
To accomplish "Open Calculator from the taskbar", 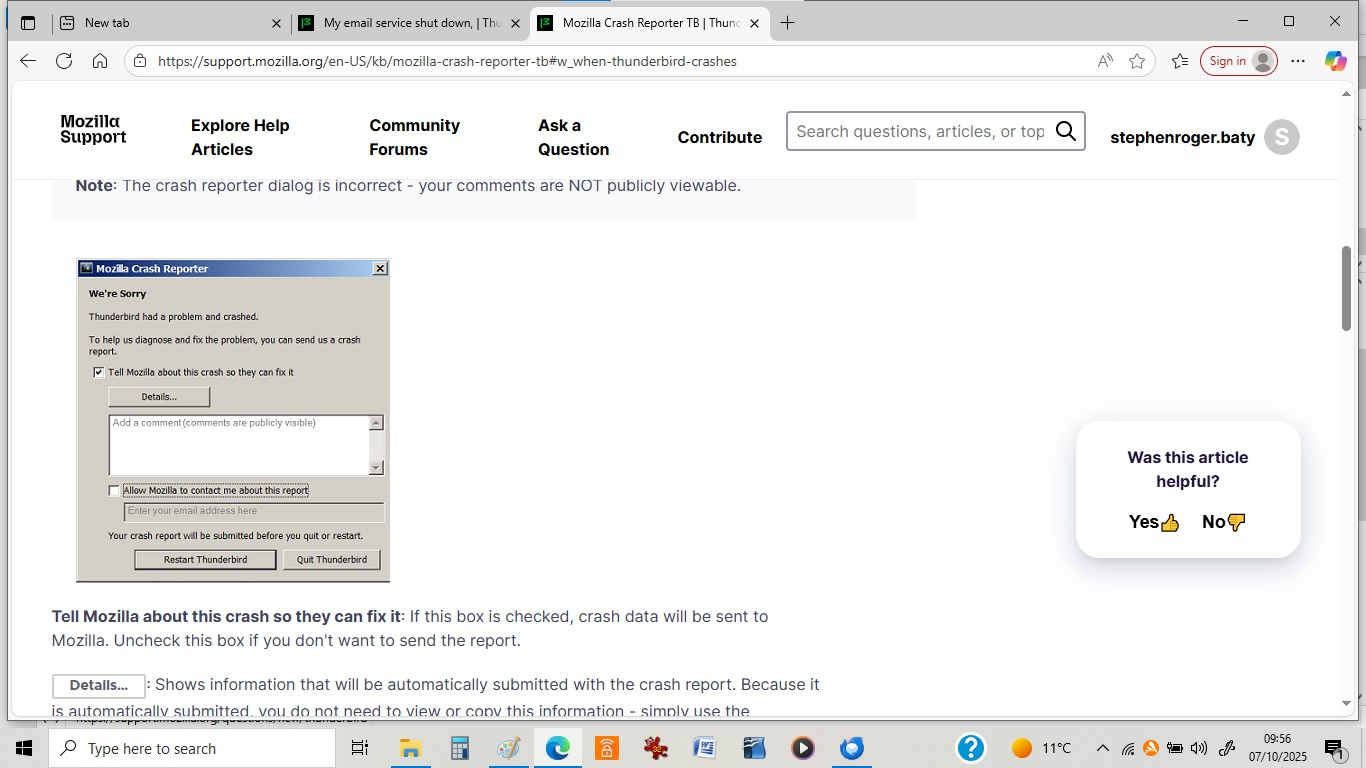I will (x=460, y=748).
